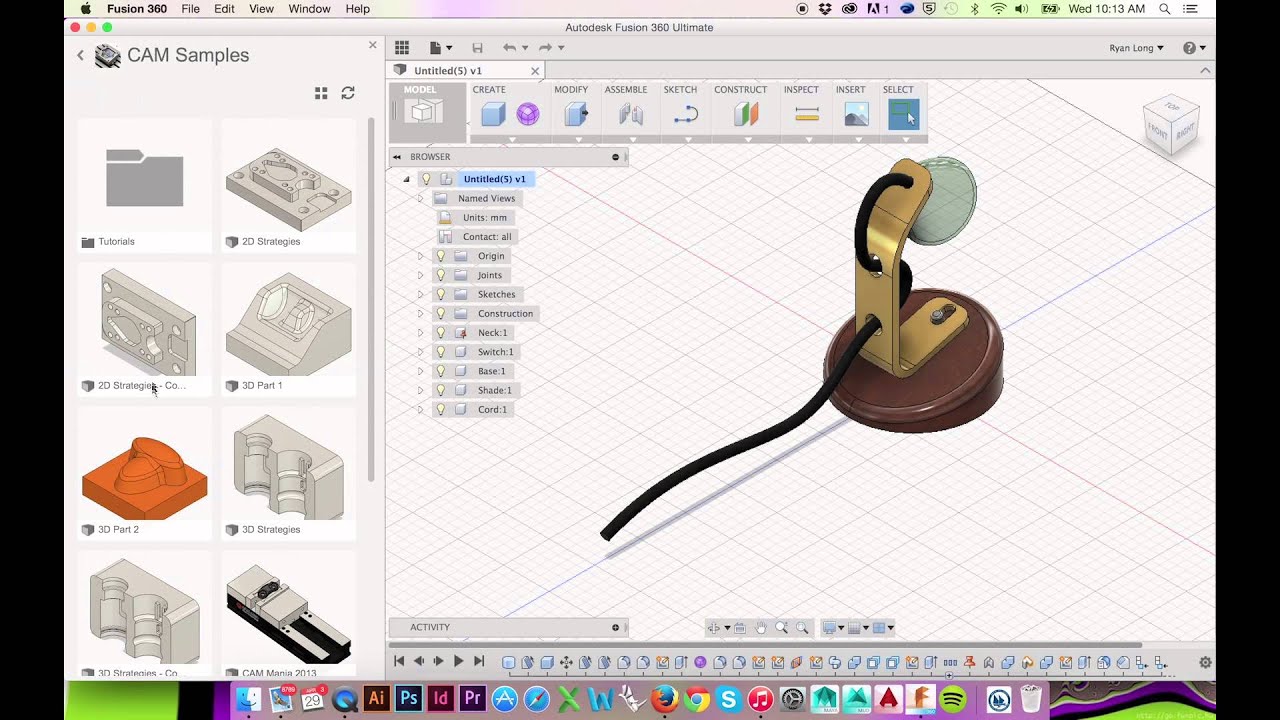
Task: Toggle visibility bulb for Cord:1
Action: [x=440, y=409]
